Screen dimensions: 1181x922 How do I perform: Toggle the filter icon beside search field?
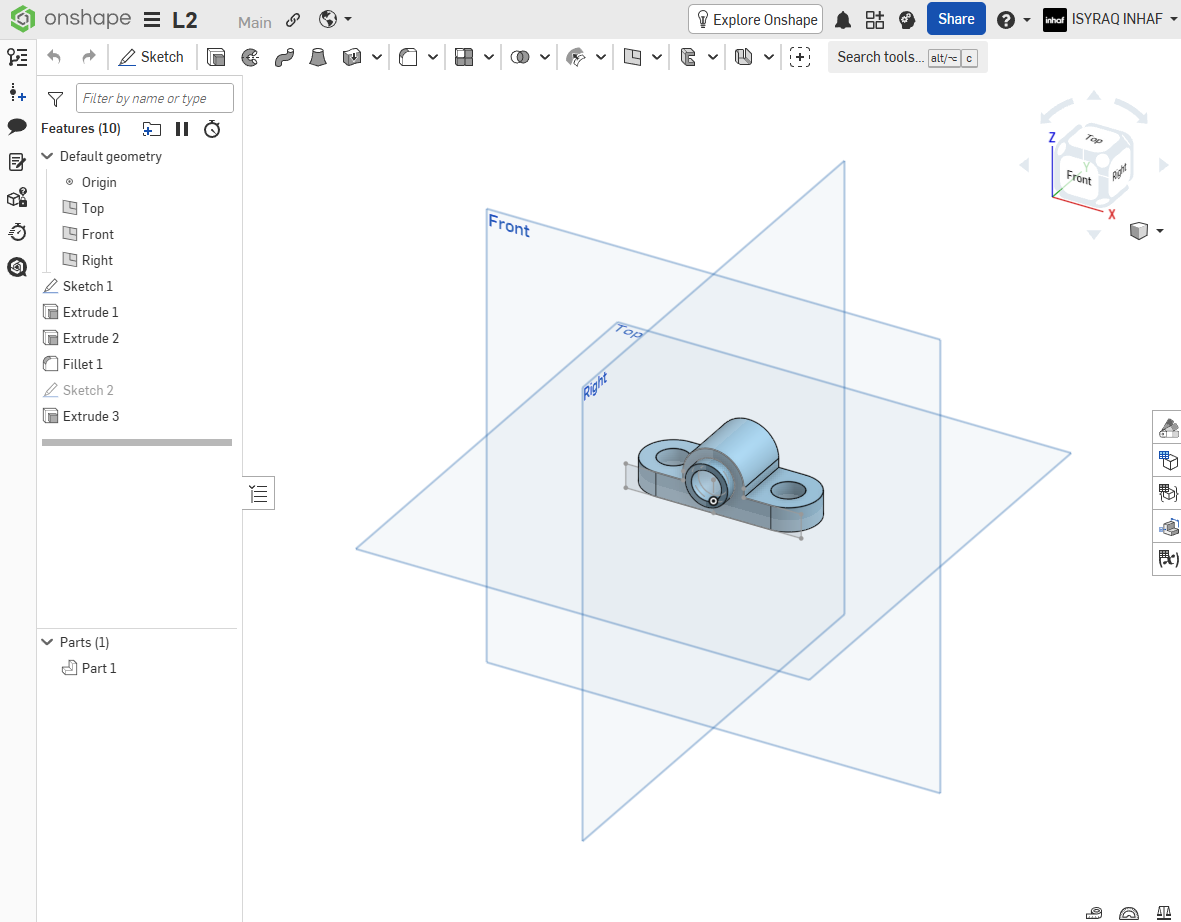[x=55, y=99]
